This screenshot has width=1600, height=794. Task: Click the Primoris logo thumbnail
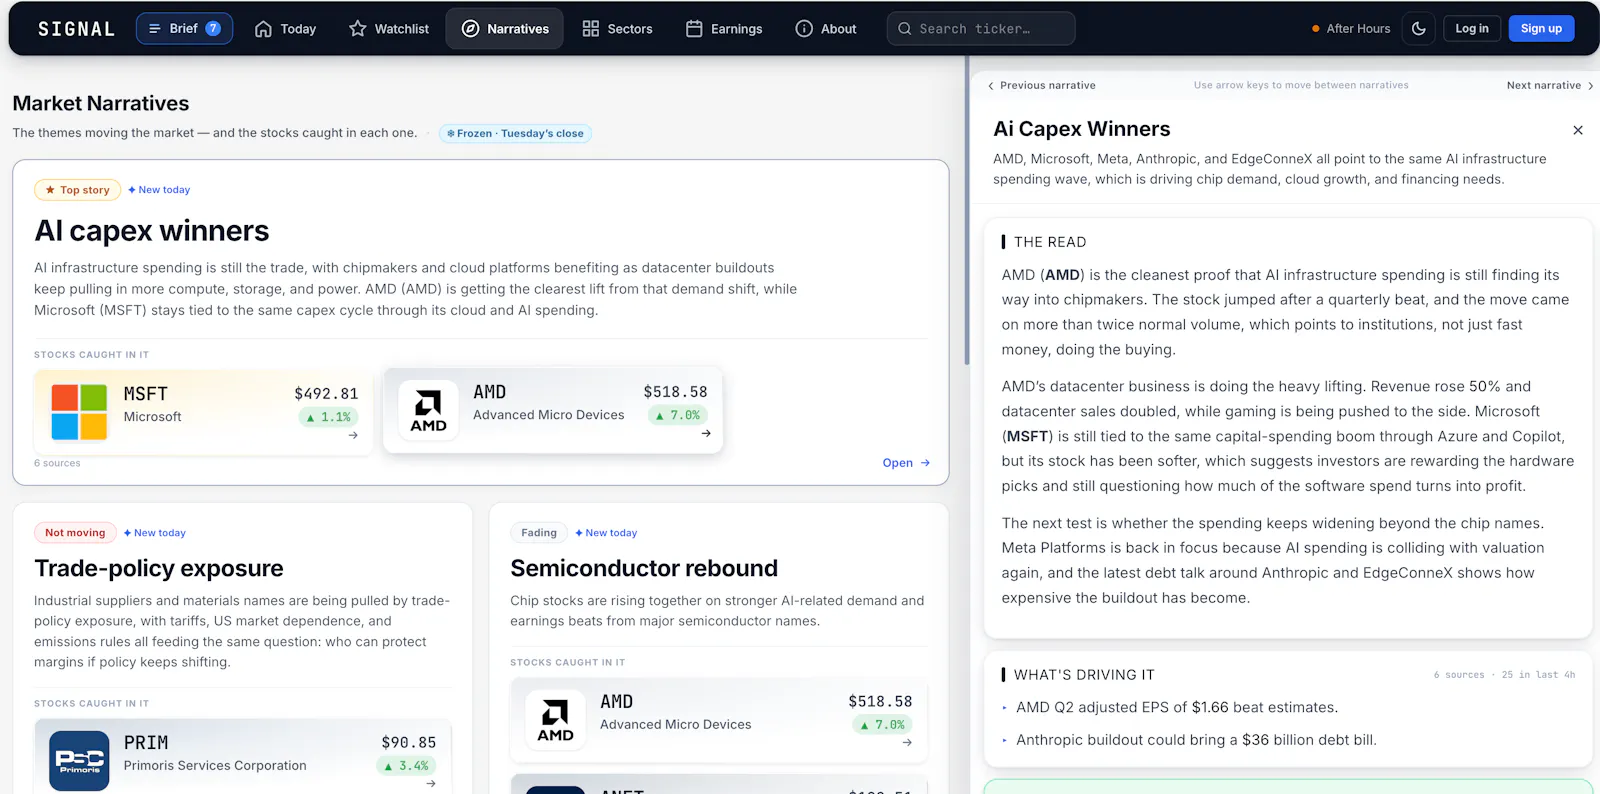[x=79, y=761]
